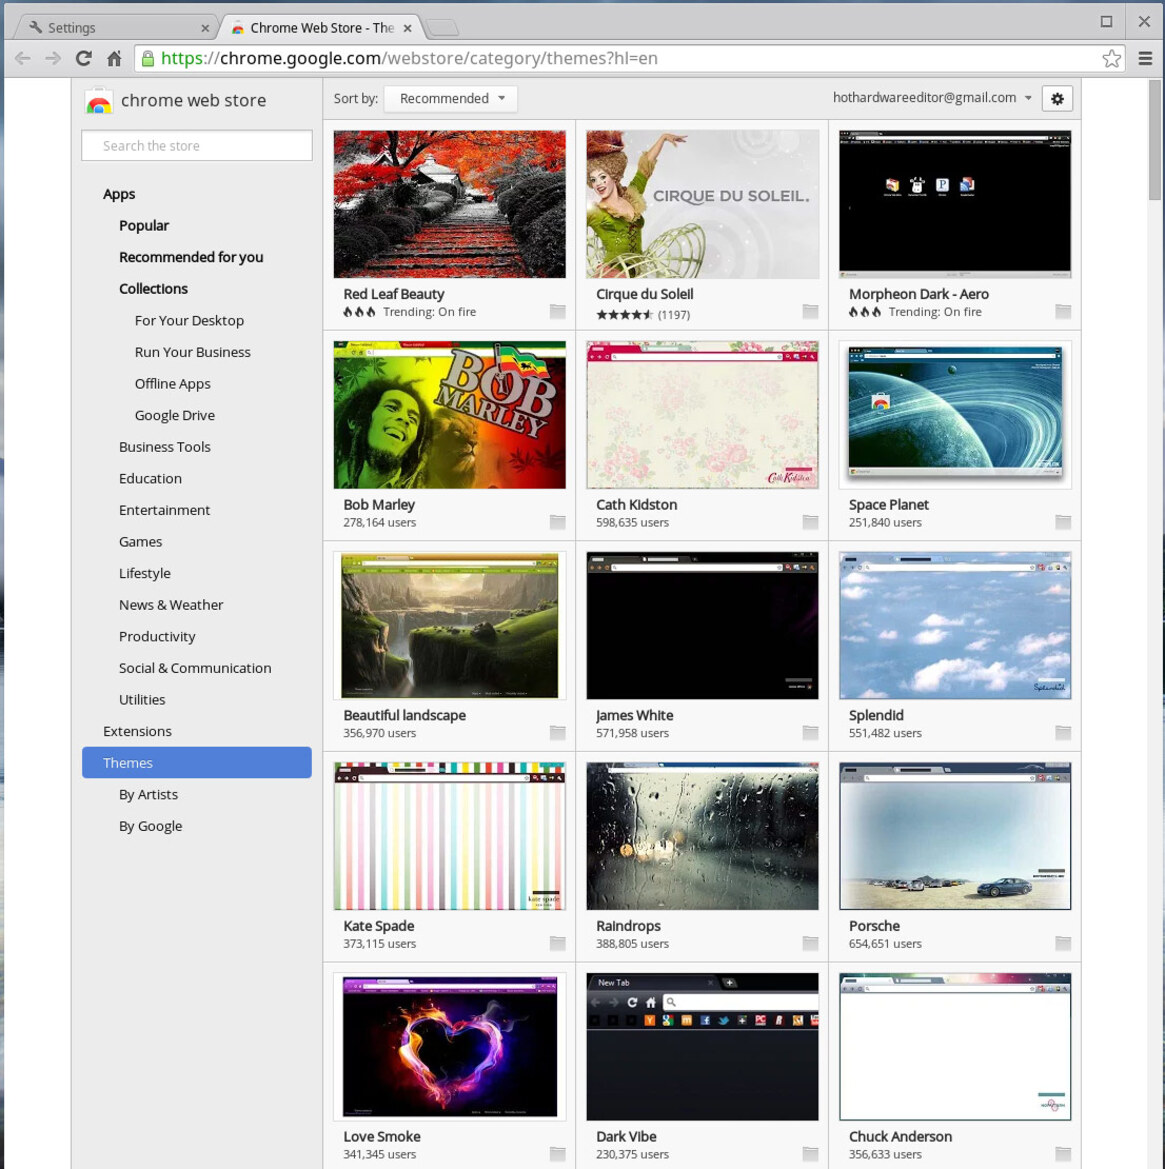
Task: Open the Google Drive collection
Action: [174, 415]
